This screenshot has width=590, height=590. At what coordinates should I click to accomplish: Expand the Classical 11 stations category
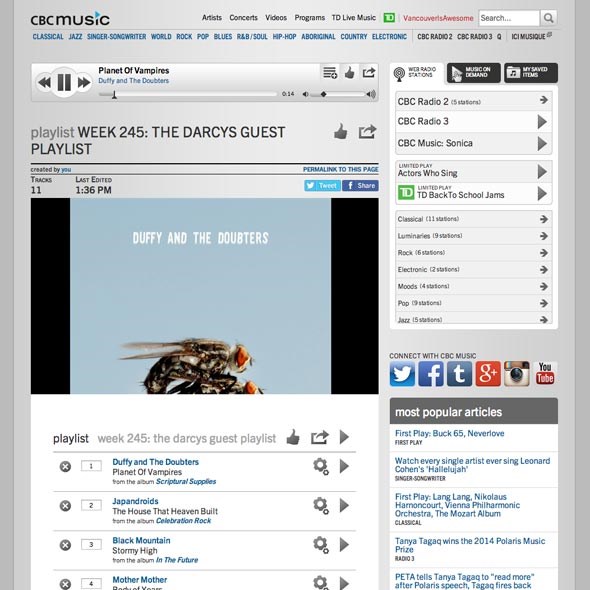click(x=473, y=219)
